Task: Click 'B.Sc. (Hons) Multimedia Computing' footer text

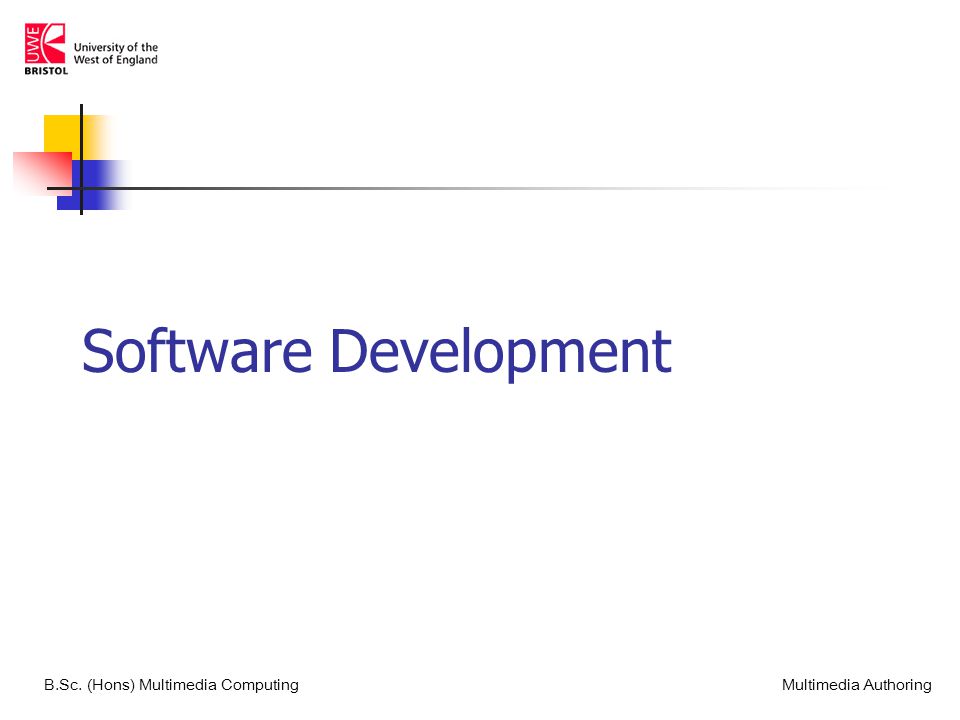Action: [171, 684]
